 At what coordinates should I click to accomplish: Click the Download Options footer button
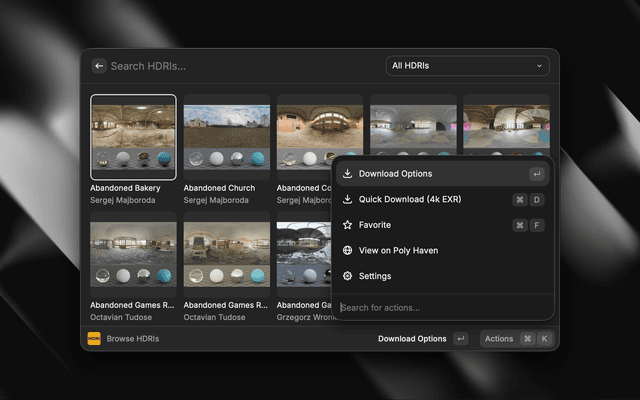(412, 339)
